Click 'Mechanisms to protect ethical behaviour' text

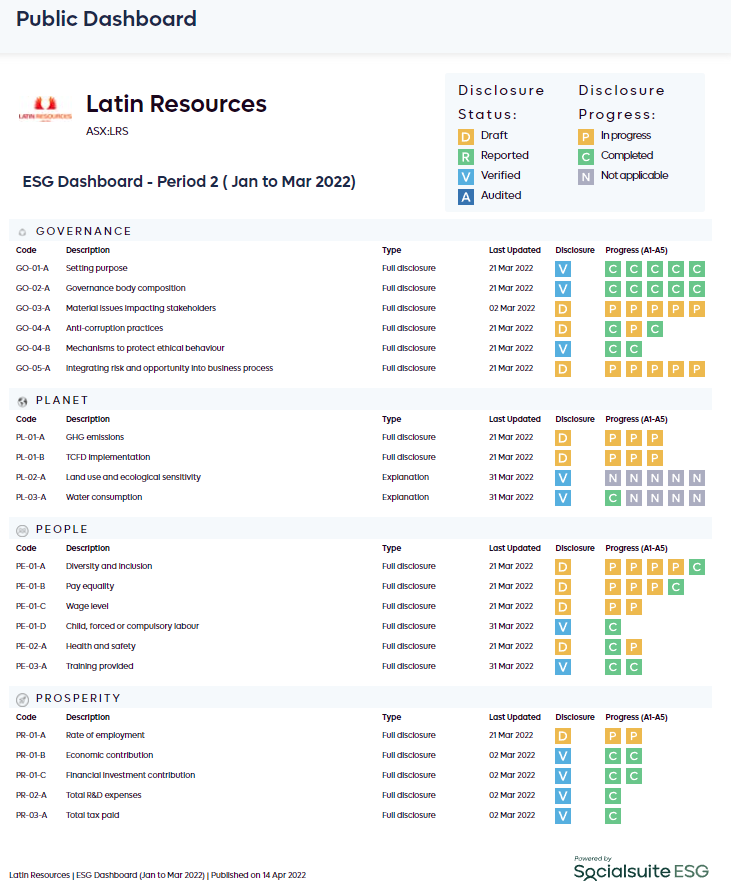(x=145, y=348)
